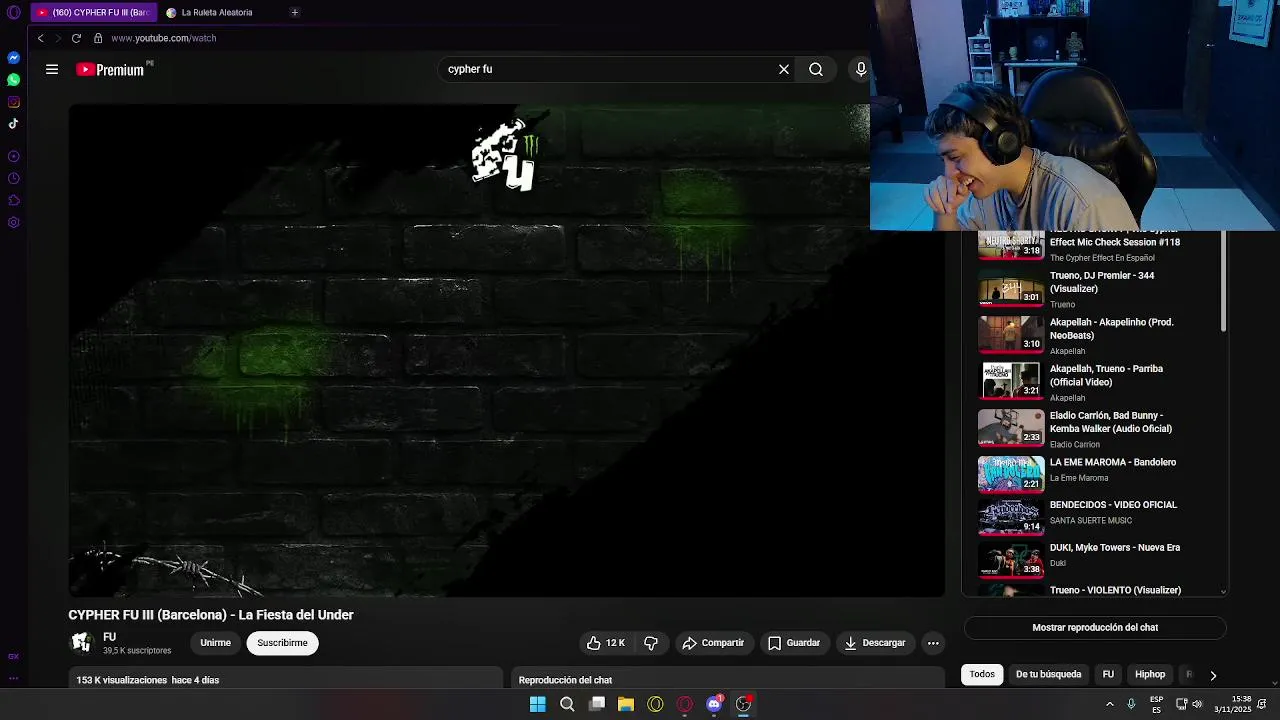Play the CYPHER FU III video player
The height and width of the screenshot is (720, 1280).
click(x=506, y=350)
